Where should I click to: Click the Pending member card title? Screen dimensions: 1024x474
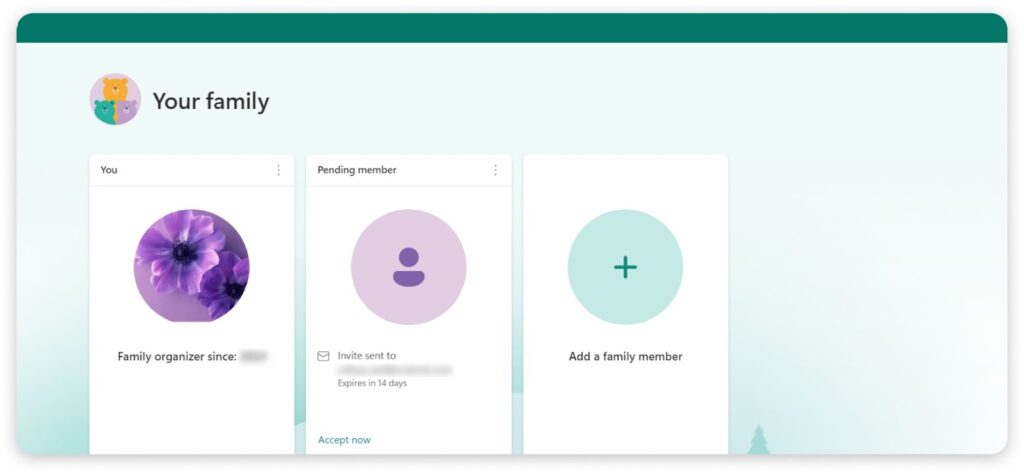(357, 170)
